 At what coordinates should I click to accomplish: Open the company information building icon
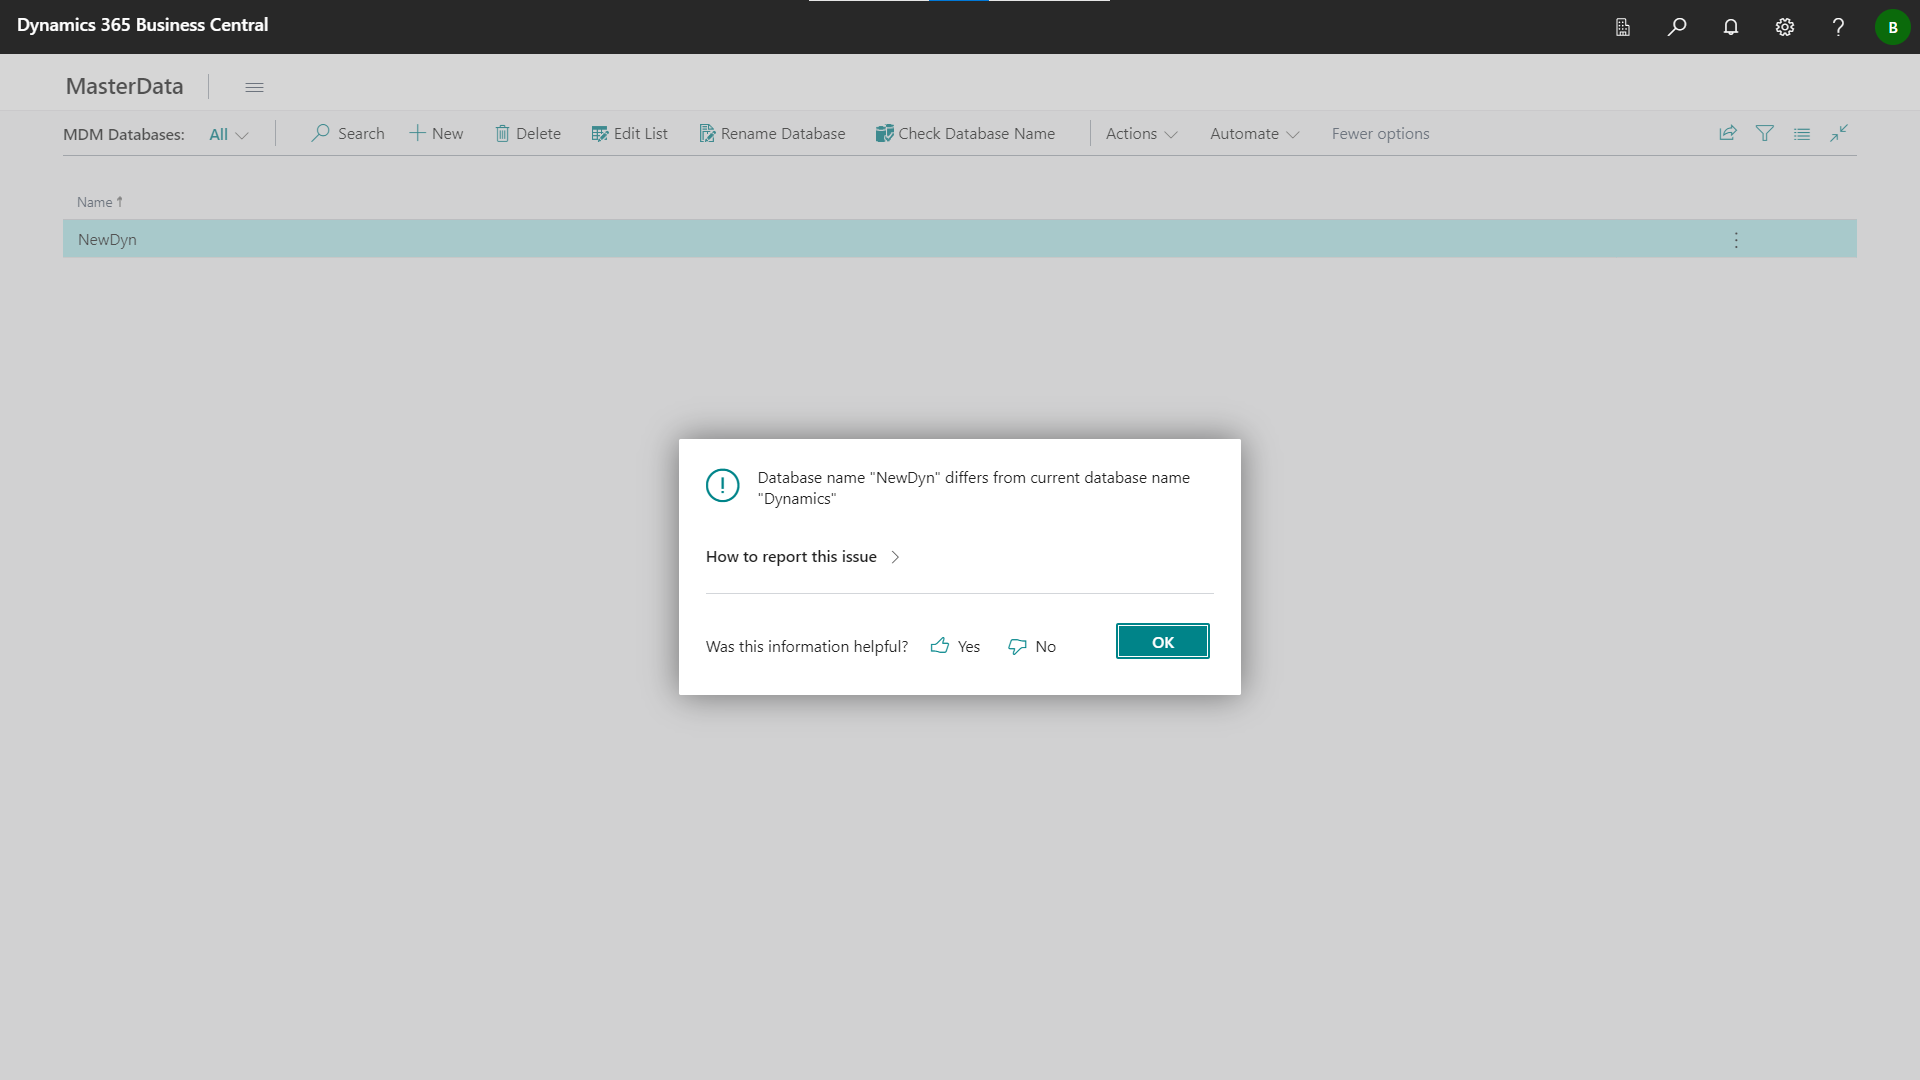(1623, 27)
